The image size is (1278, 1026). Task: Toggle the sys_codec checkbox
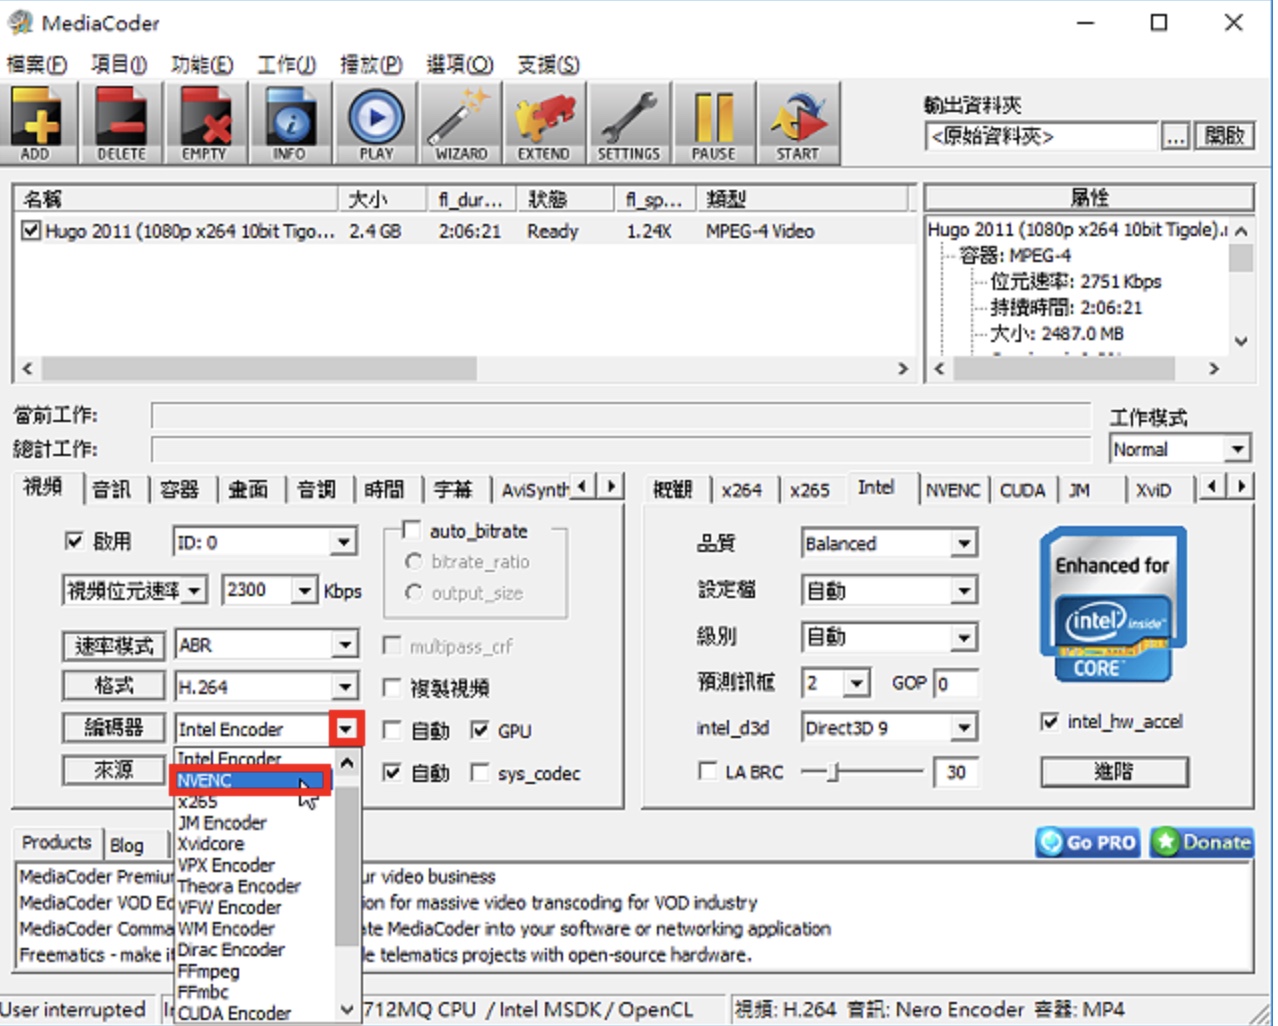pos(480,772)
